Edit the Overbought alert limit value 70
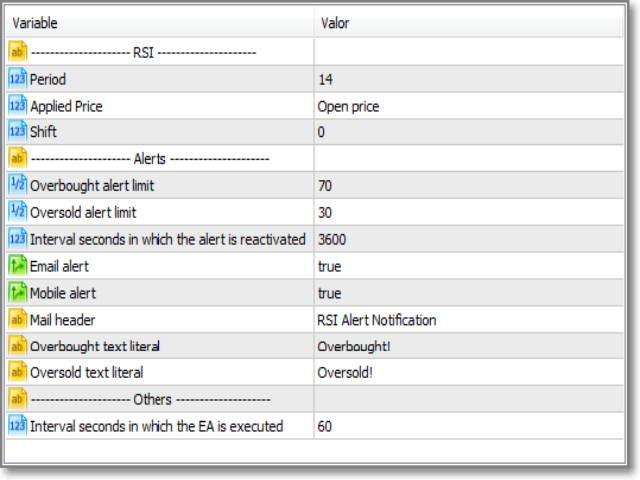 click(325, 185)
